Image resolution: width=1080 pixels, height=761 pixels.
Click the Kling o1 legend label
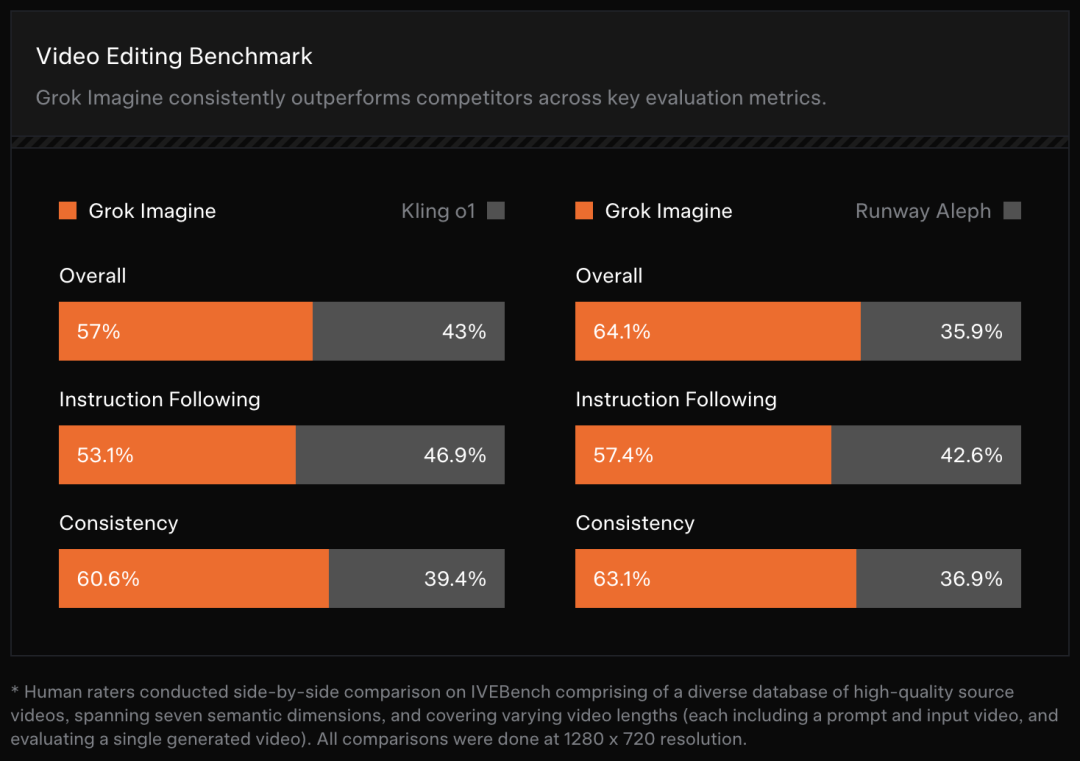tap(438, 211)
